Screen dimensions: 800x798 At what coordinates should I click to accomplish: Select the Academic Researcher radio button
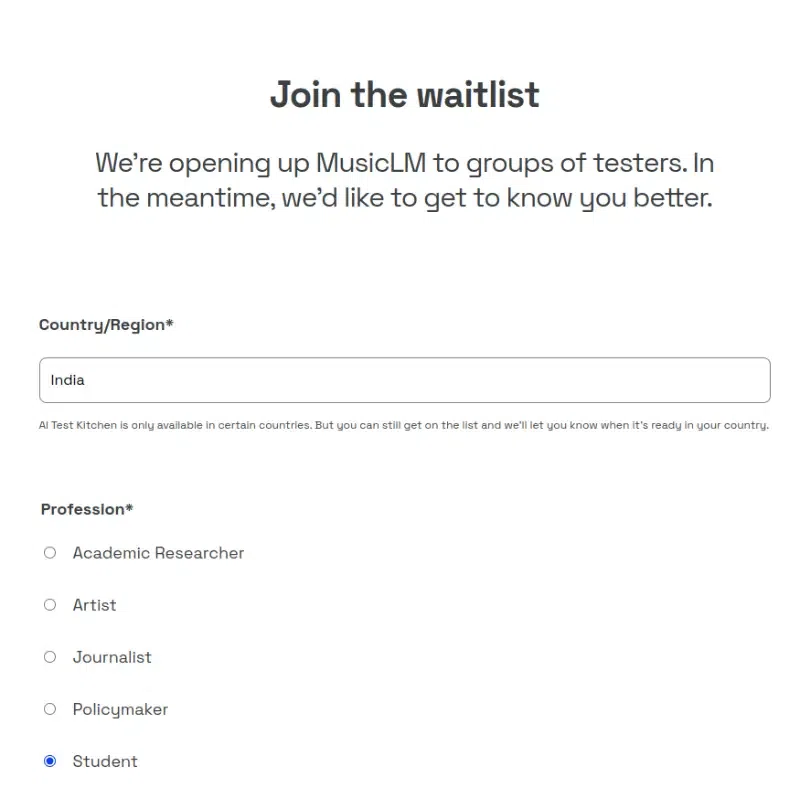[50, 553]
